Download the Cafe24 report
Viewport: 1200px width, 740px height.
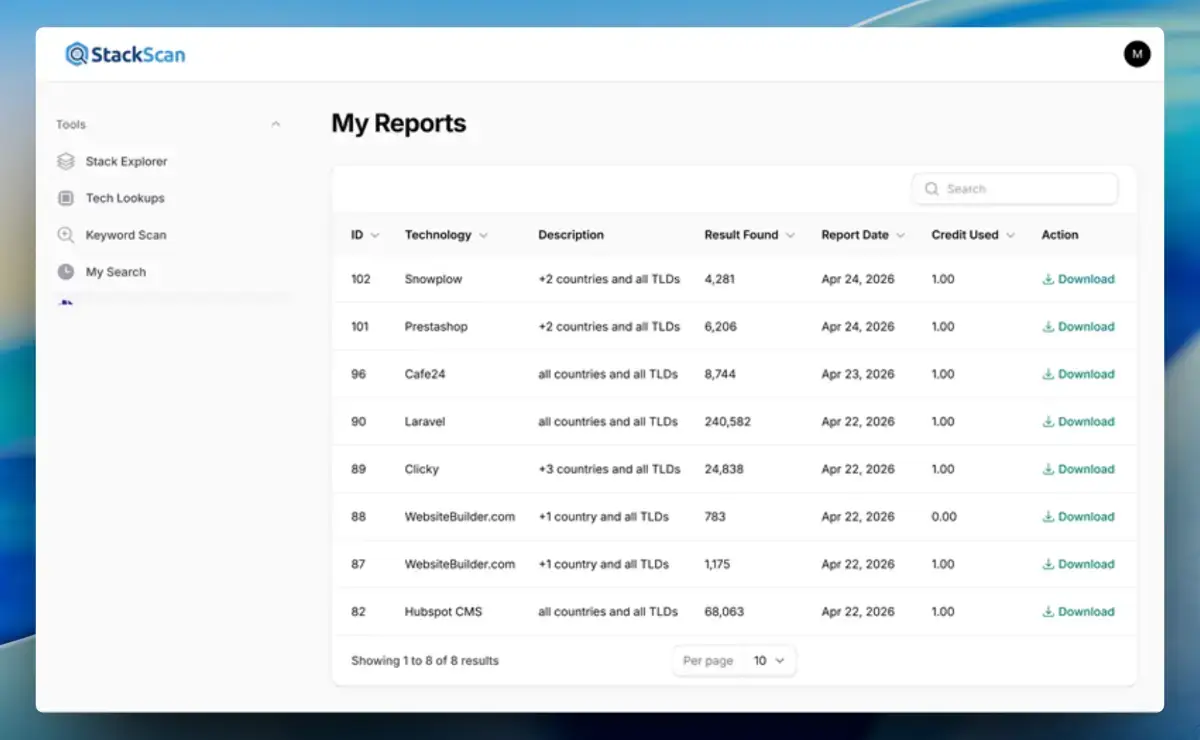1078,375
